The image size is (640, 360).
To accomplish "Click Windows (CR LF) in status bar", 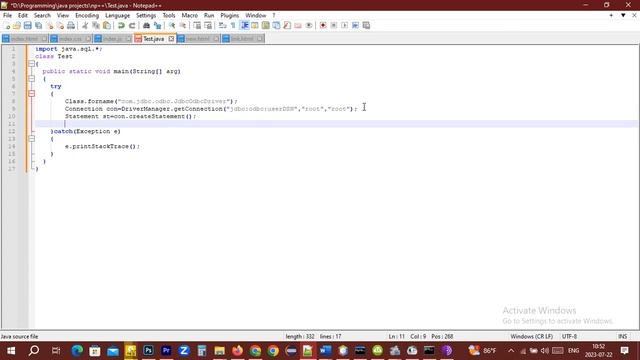I will tap(531, 336).
